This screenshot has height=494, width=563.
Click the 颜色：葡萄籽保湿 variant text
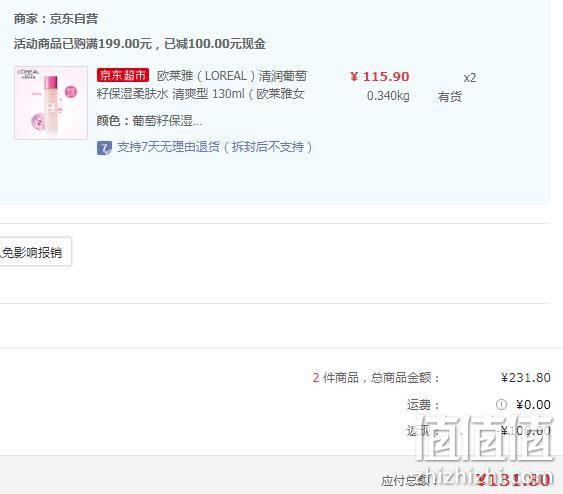click(x=149, y=121)
